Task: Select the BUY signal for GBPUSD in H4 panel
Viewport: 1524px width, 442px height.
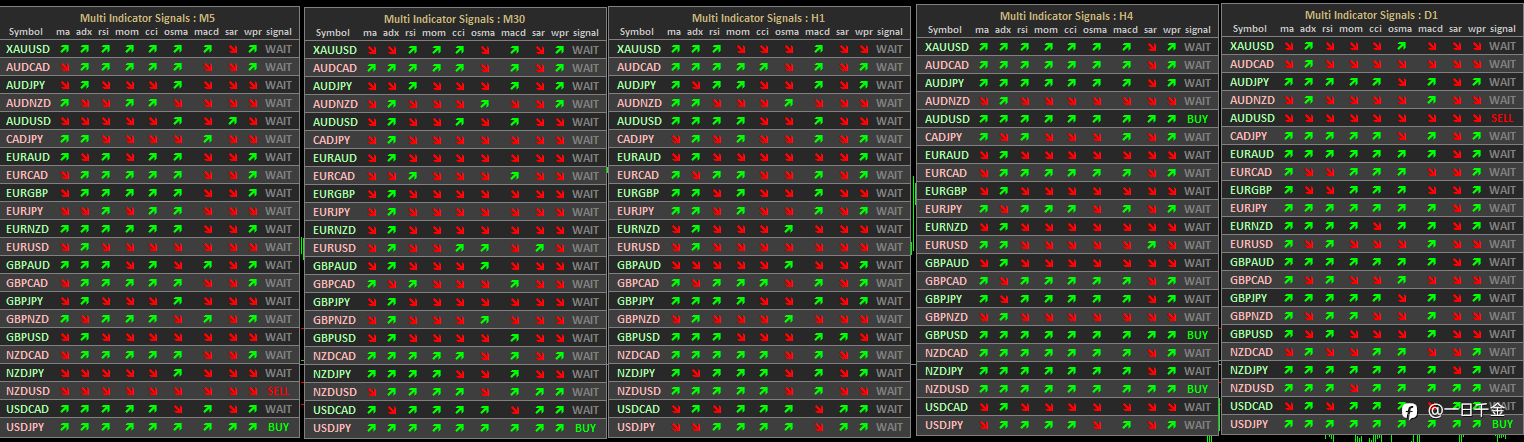Action: 1198,335
